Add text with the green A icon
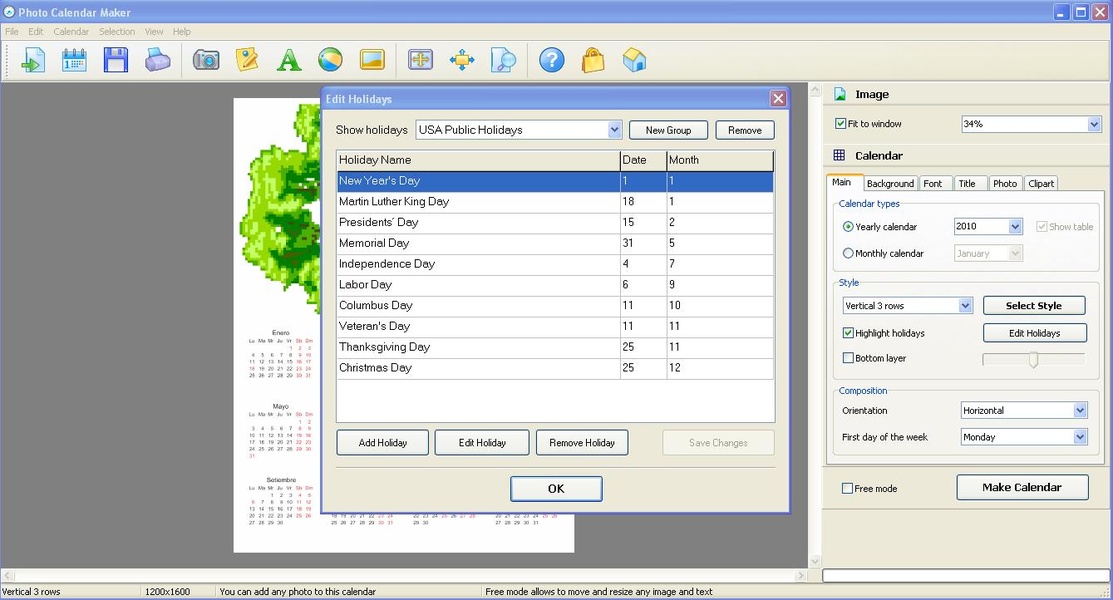This screenshot has width=1113, height=600. click(x=288, y=60)
